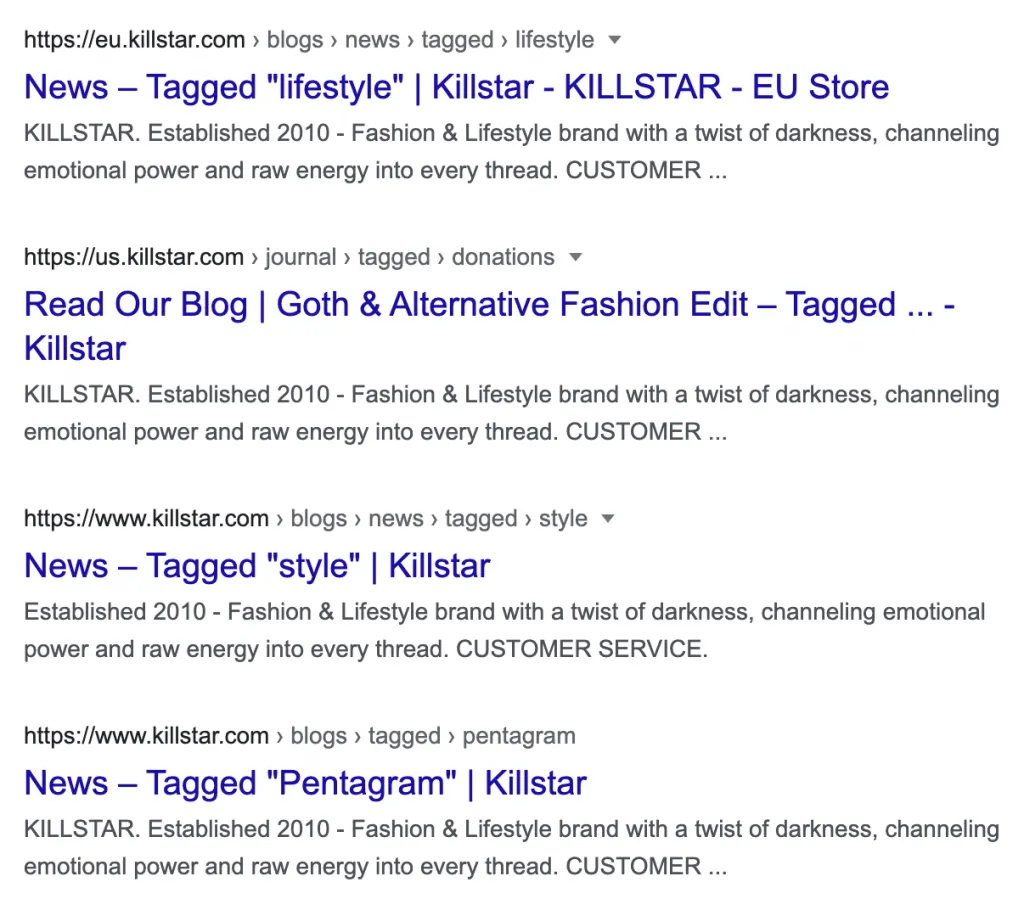The height and width of the screenshot is (910, 1024).
Task: Select the news breadcrumb segment in the first result
Action: pyautogui.click(x=372, y=40)
